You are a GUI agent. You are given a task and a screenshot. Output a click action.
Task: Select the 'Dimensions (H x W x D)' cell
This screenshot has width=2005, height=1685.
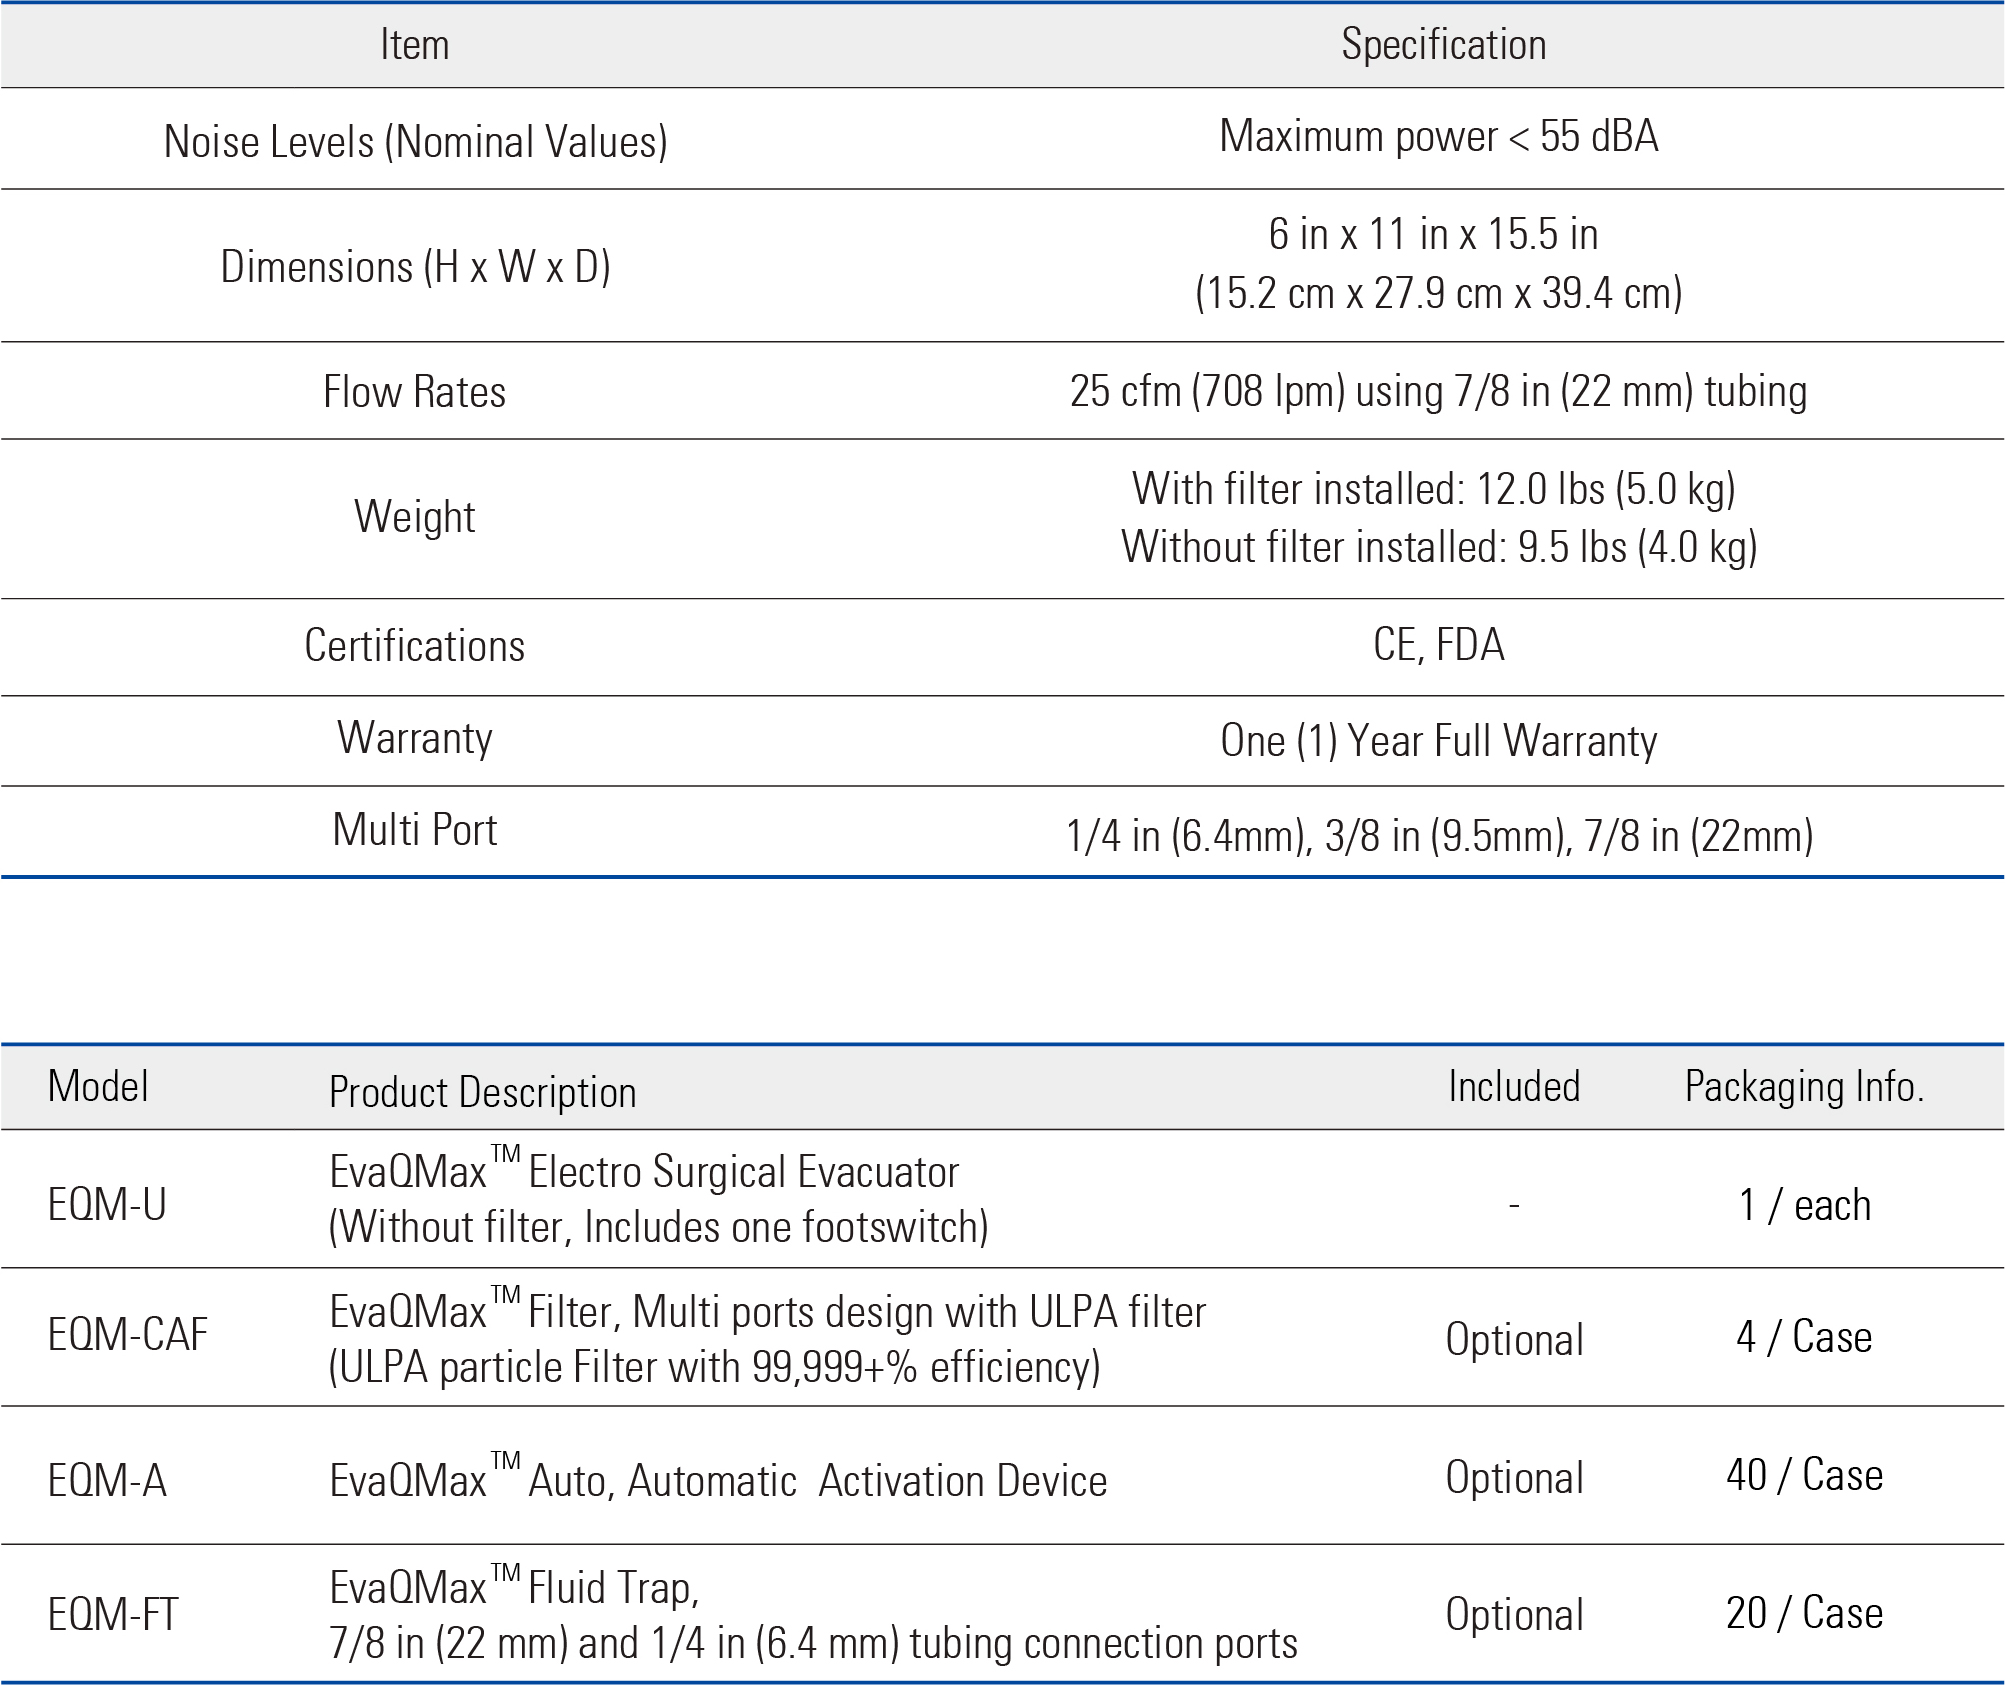click(x=415, y=267)
